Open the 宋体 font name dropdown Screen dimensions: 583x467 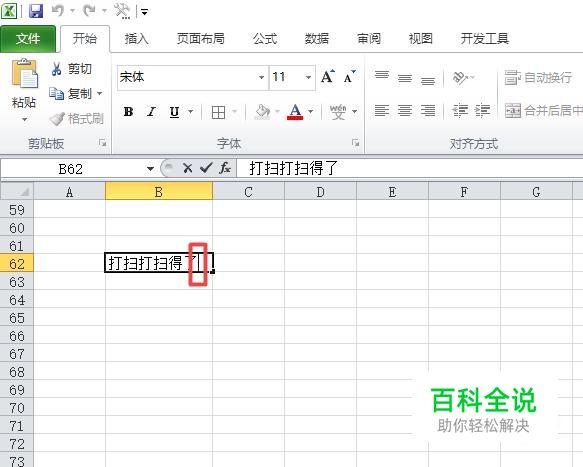261,77
